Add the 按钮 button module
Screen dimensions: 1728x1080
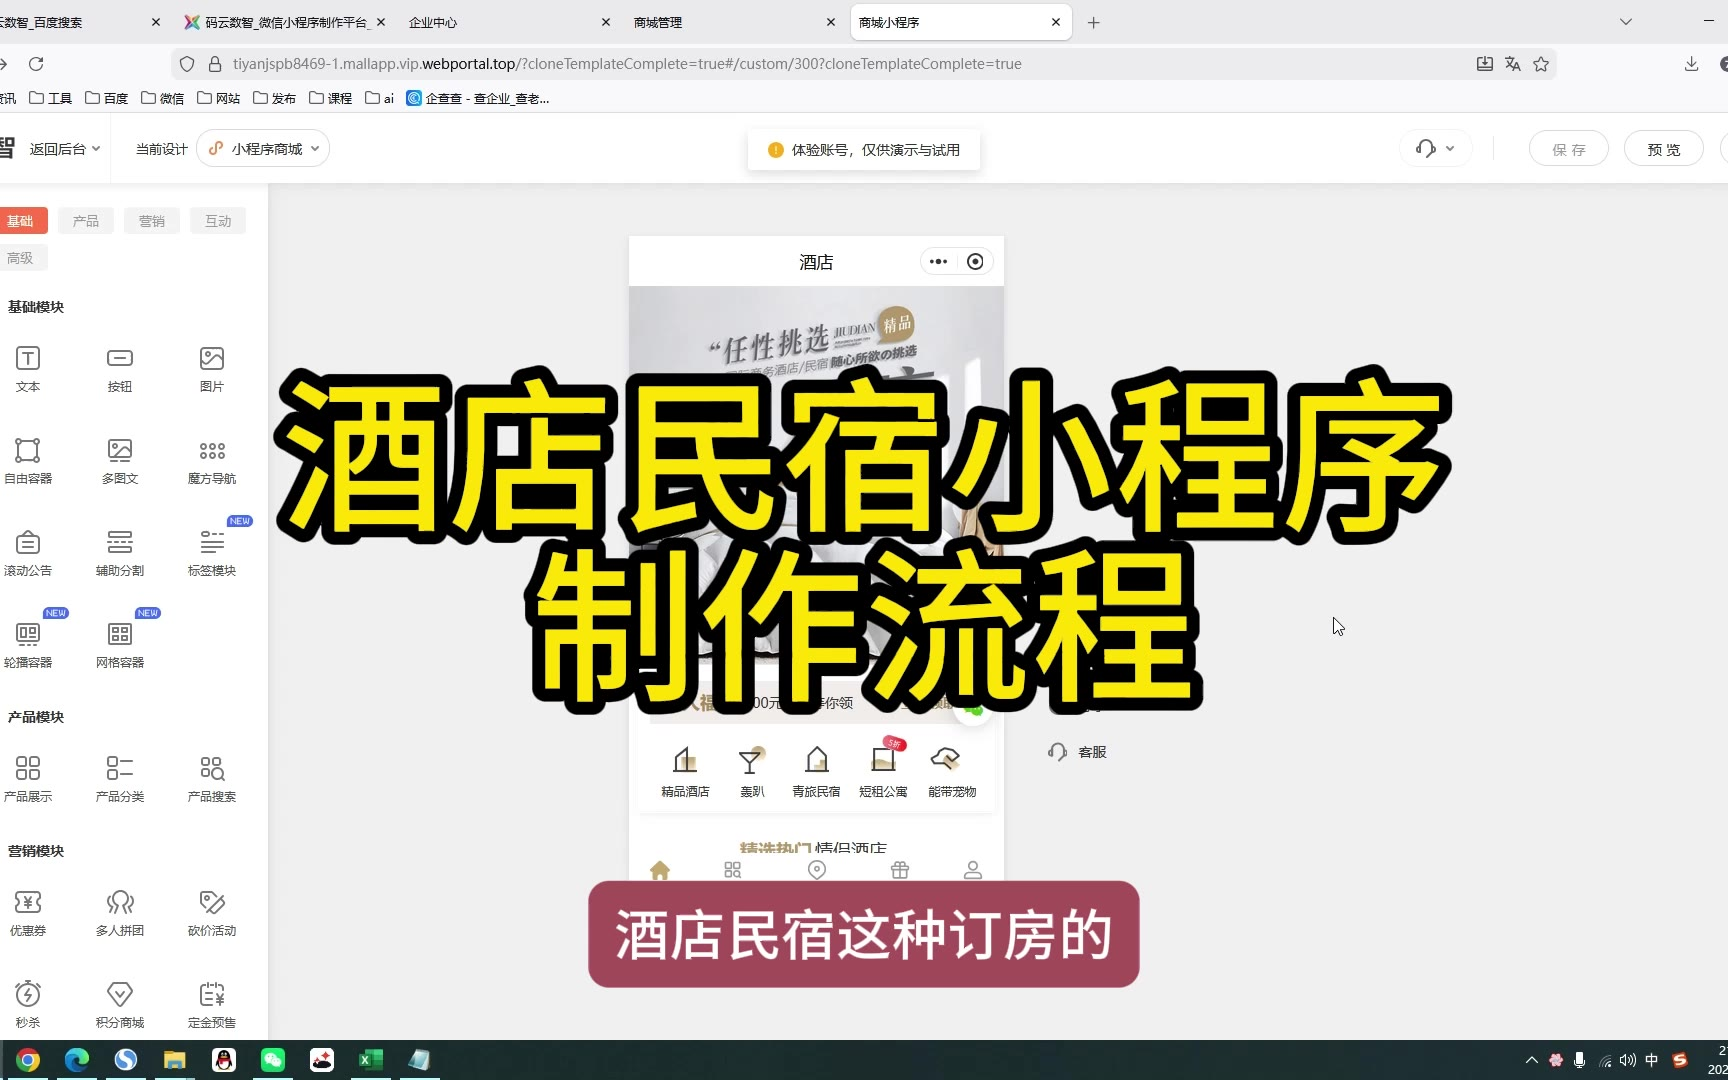[120, 369]
